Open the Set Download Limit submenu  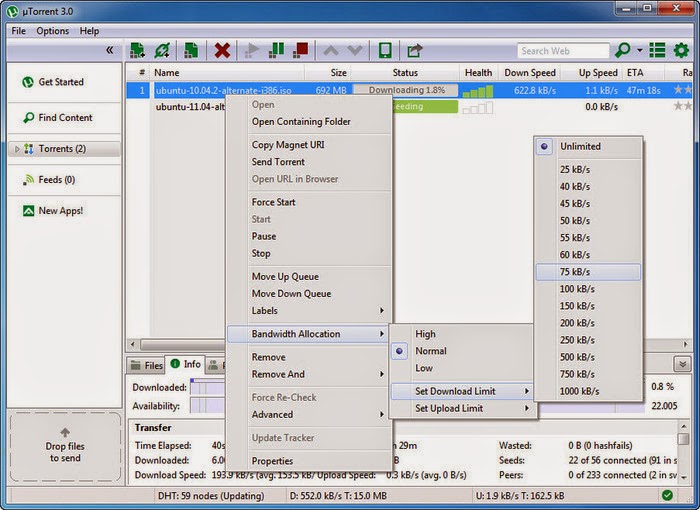(462, 391)
